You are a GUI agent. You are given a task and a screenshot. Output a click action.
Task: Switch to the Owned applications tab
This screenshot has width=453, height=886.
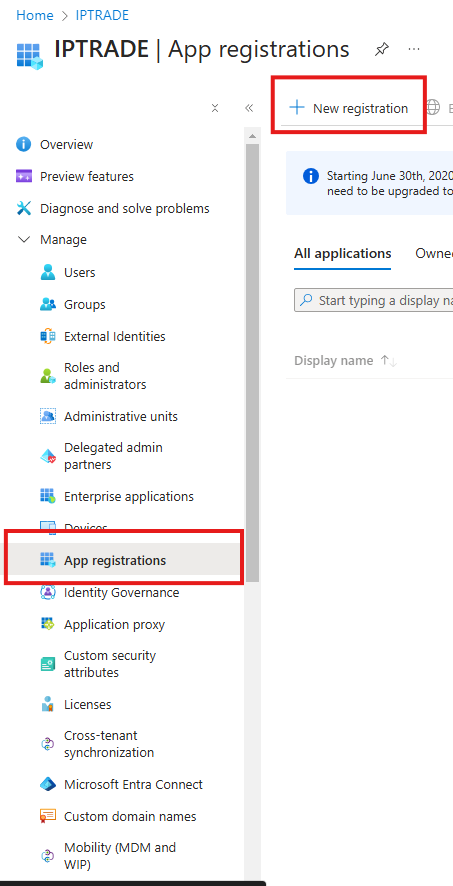coord(434,253)
